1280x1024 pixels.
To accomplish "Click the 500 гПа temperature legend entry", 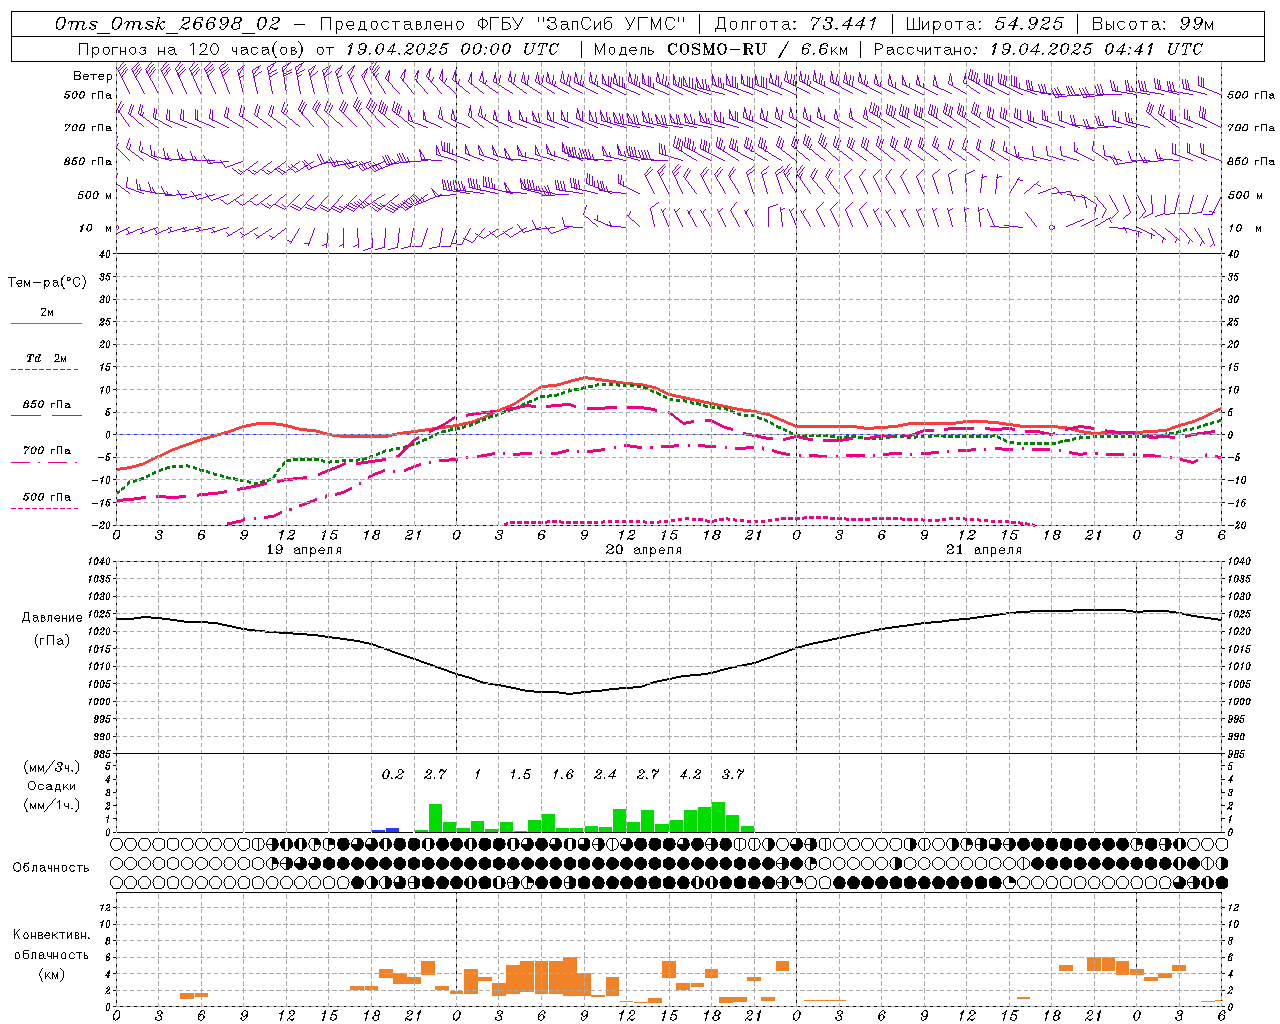I will click(x=46, y=498).
